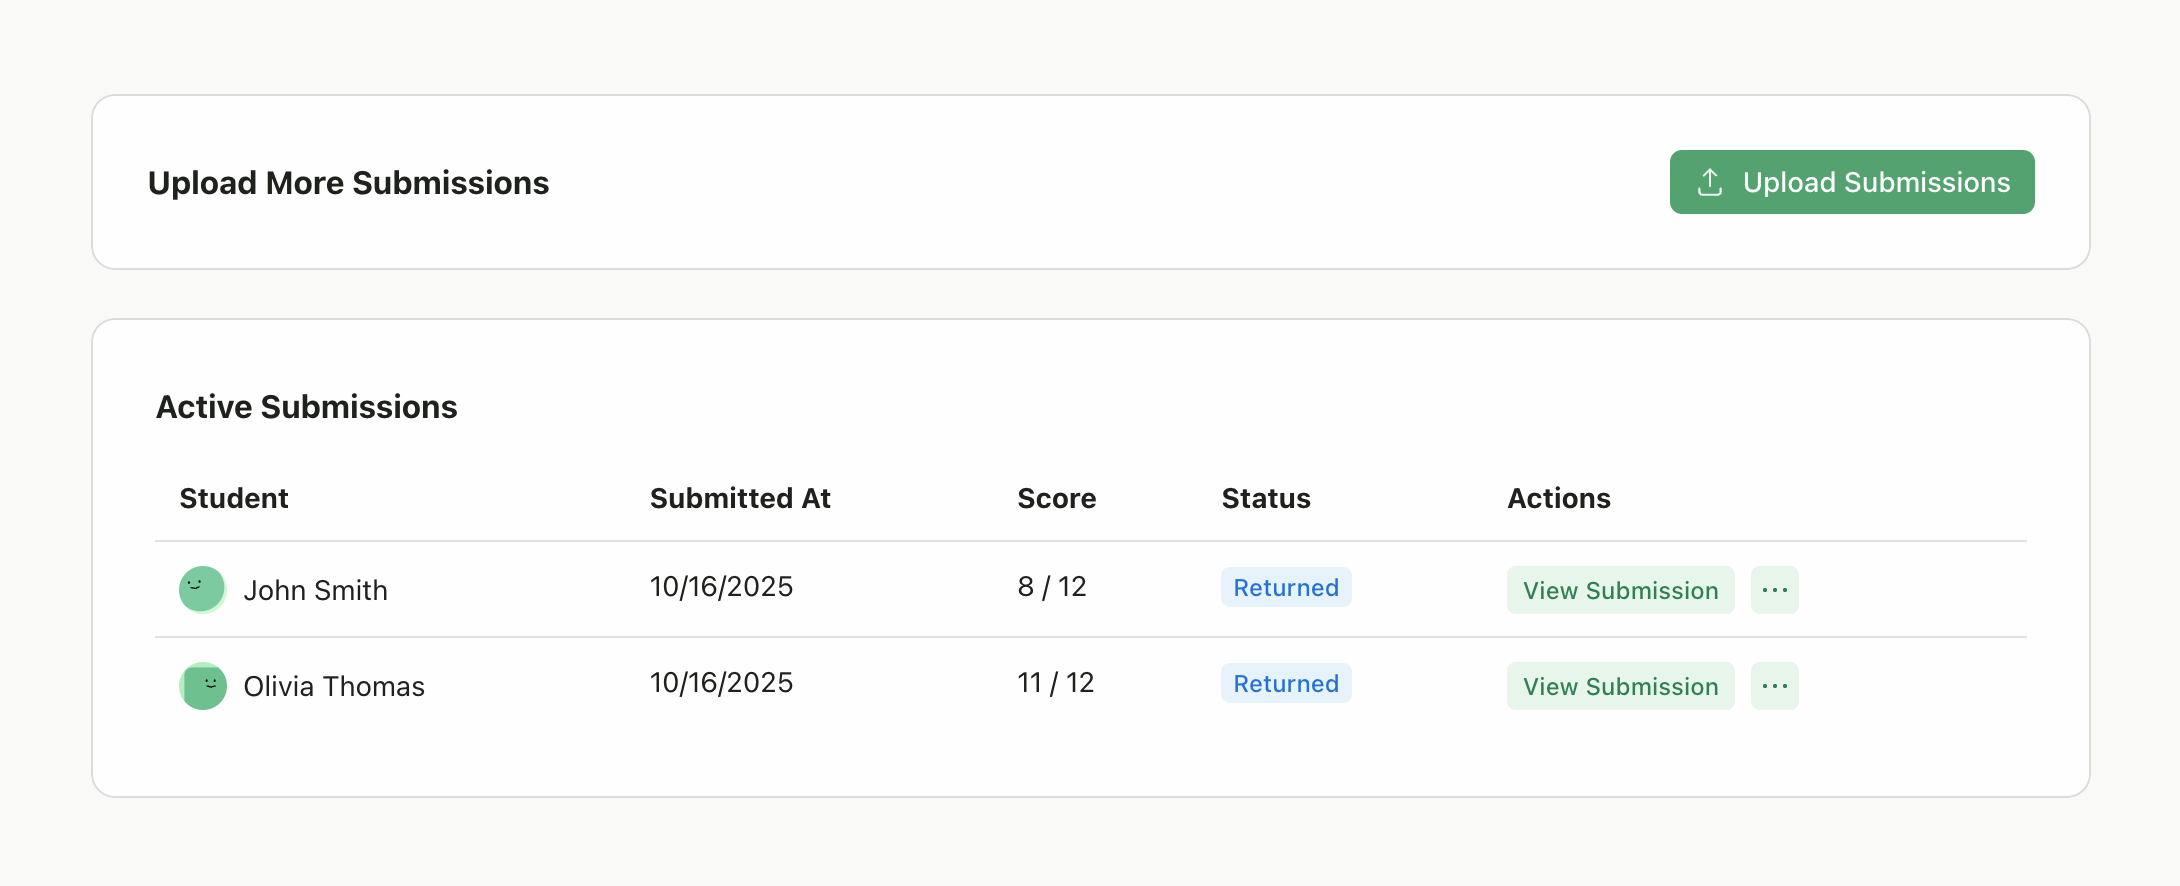Open more options menu for Olivia Thomas
2180x886 pixels.
tap(1774, 686)
